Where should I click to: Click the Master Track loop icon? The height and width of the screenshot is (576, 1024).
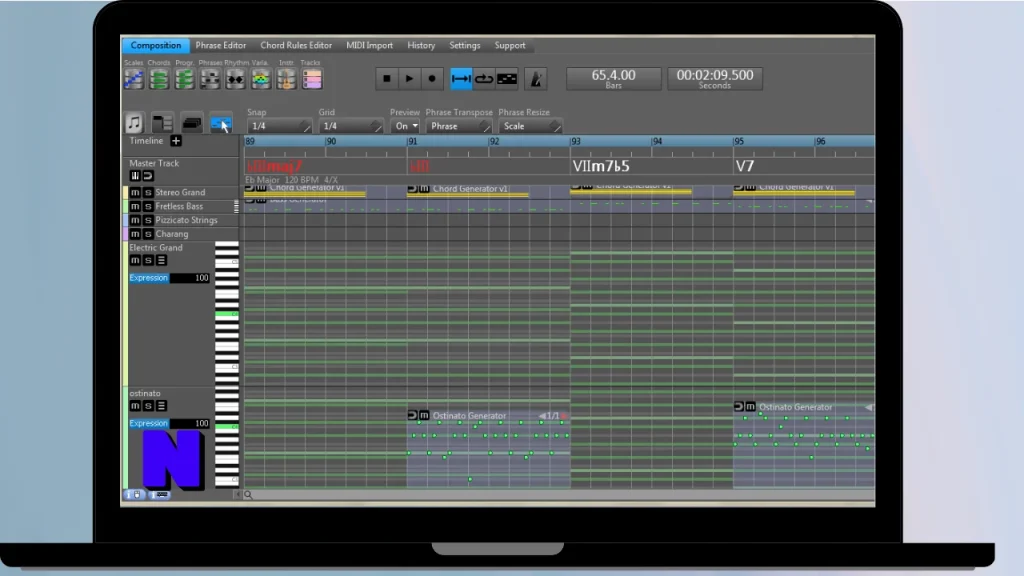click(x=148, y=176)
